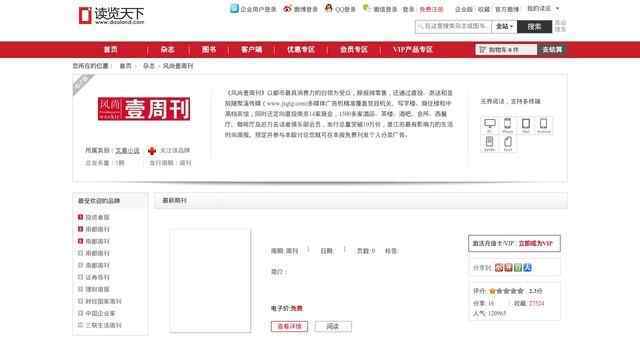Click the black search button
The height and width of the screenshot is (360, 640).
pos(534,27)
